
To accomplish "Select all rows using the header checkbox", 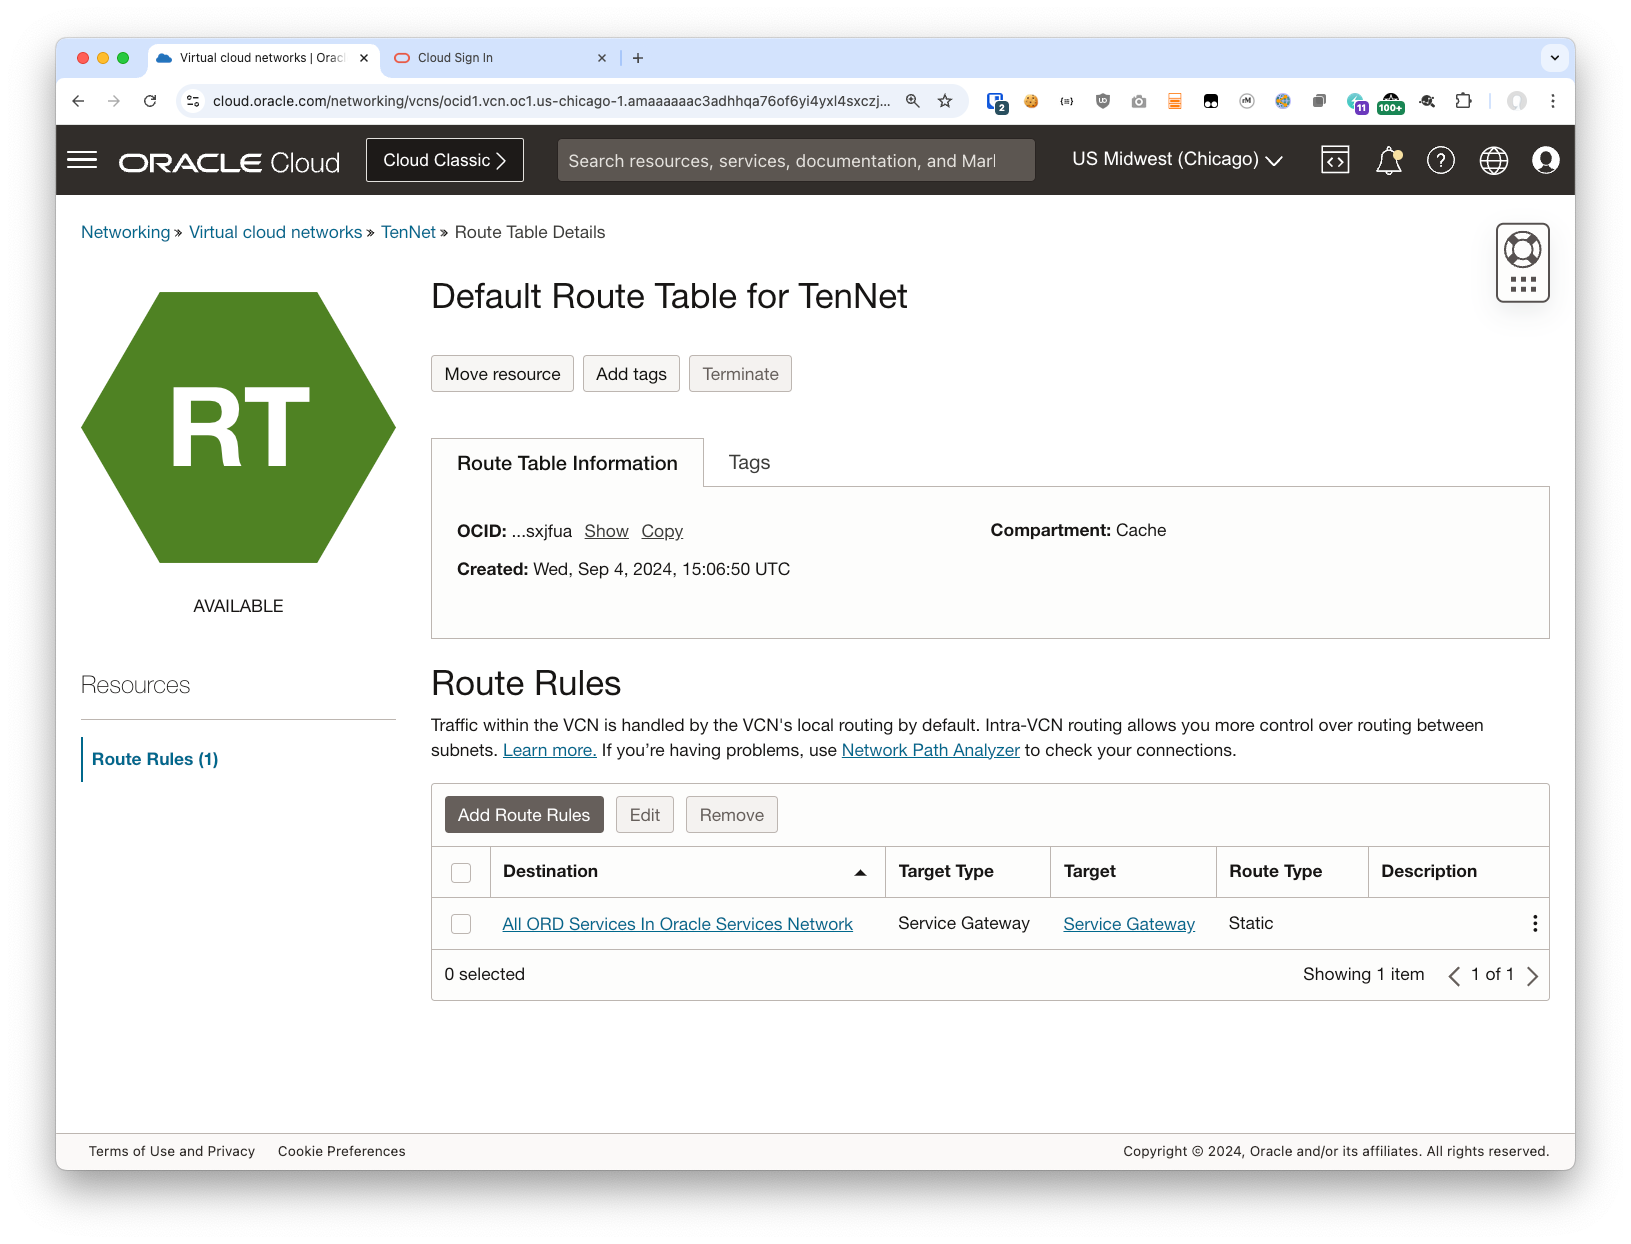I will click(x=461, y=872).
